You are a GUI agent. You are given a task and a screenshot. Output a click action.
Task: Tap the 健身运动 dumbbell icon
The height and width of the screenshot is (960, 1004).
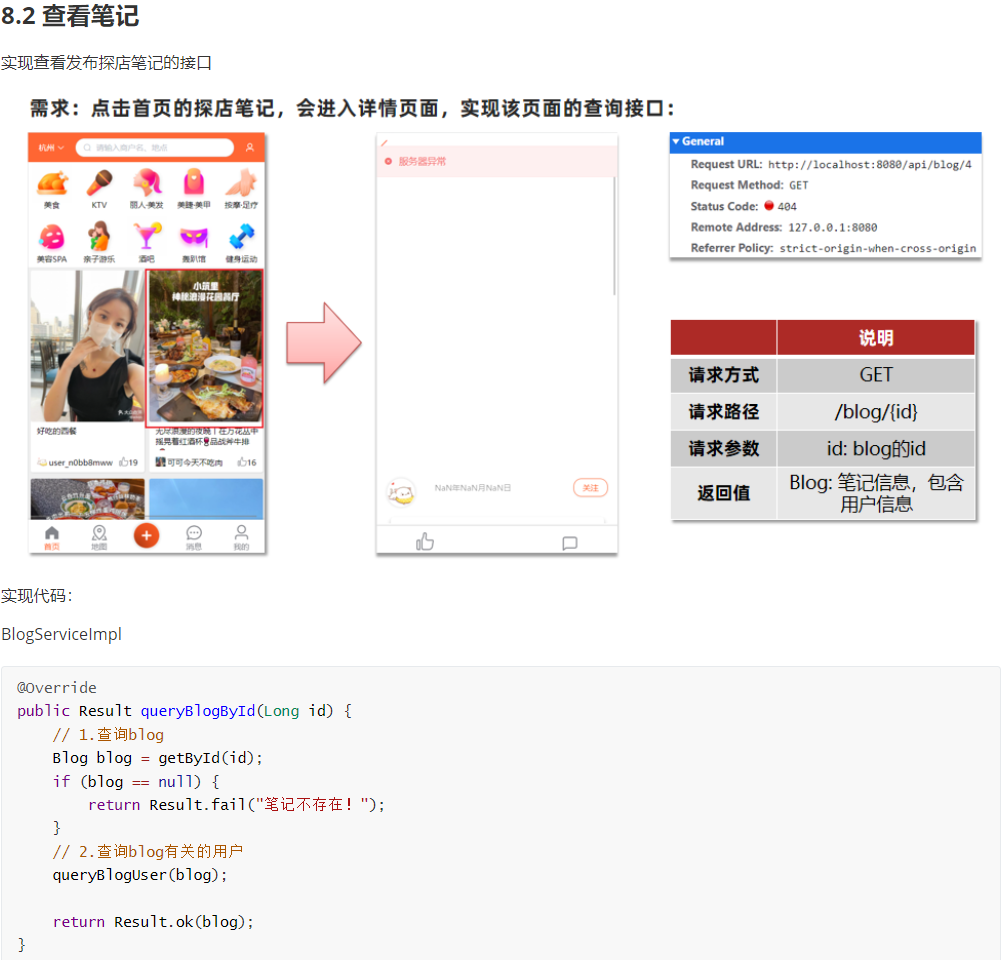tap(241, 238)
